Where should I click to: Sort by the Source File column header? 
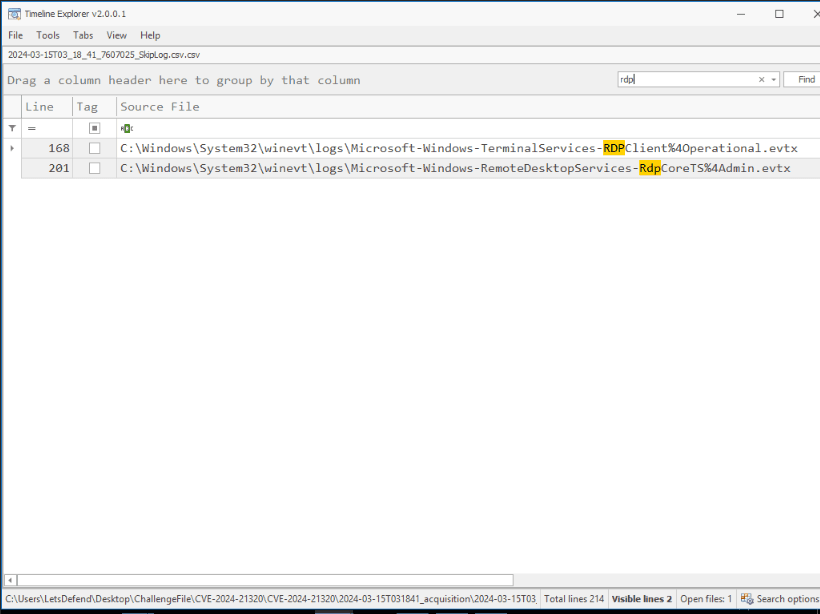pos(468,107)
